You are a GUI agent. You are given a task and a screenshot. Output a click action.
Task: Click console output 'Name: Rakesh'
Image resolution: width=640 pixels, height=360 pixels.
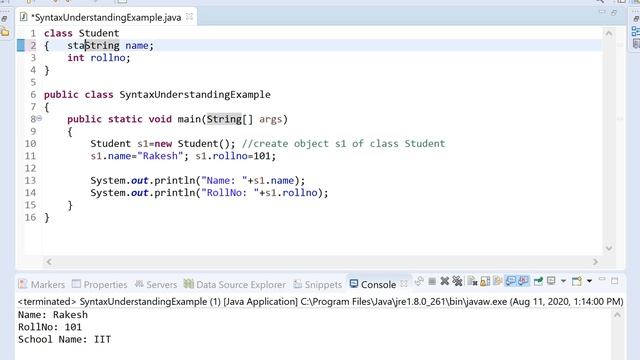[53, 315]
